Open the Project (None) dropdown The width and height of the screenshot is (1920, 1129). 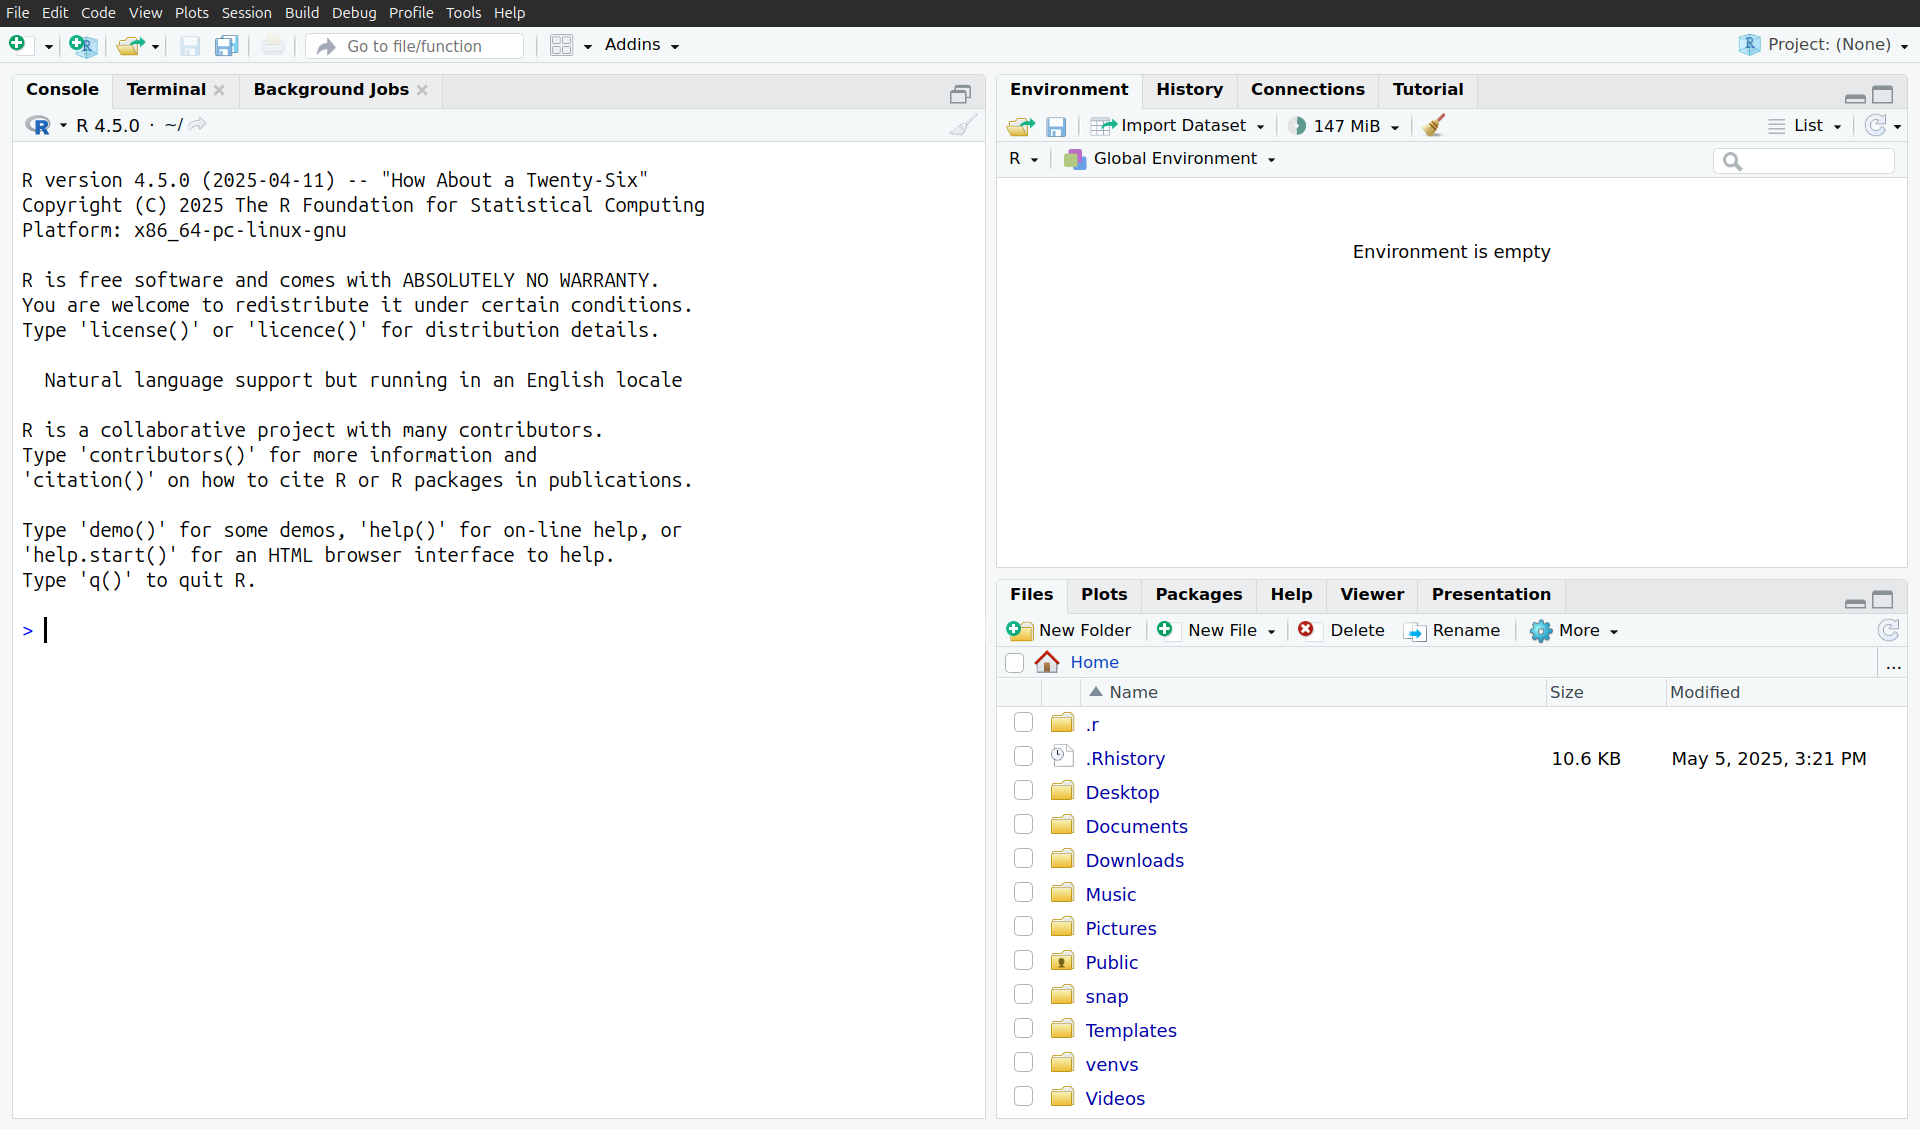click(x=1824, y=45)
